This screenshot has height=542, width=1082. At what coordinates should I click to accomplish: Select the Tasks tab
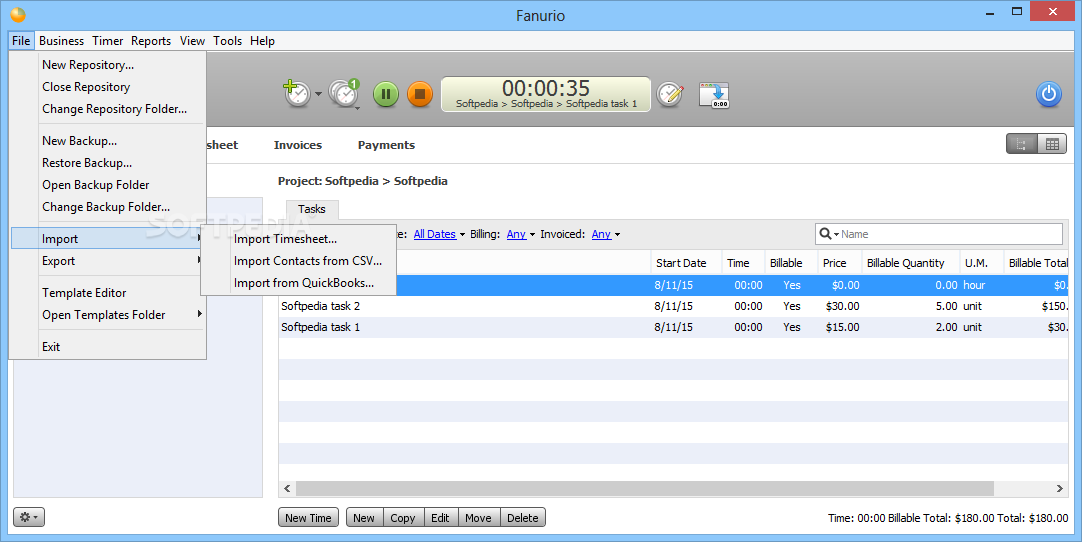coord(312,209)
